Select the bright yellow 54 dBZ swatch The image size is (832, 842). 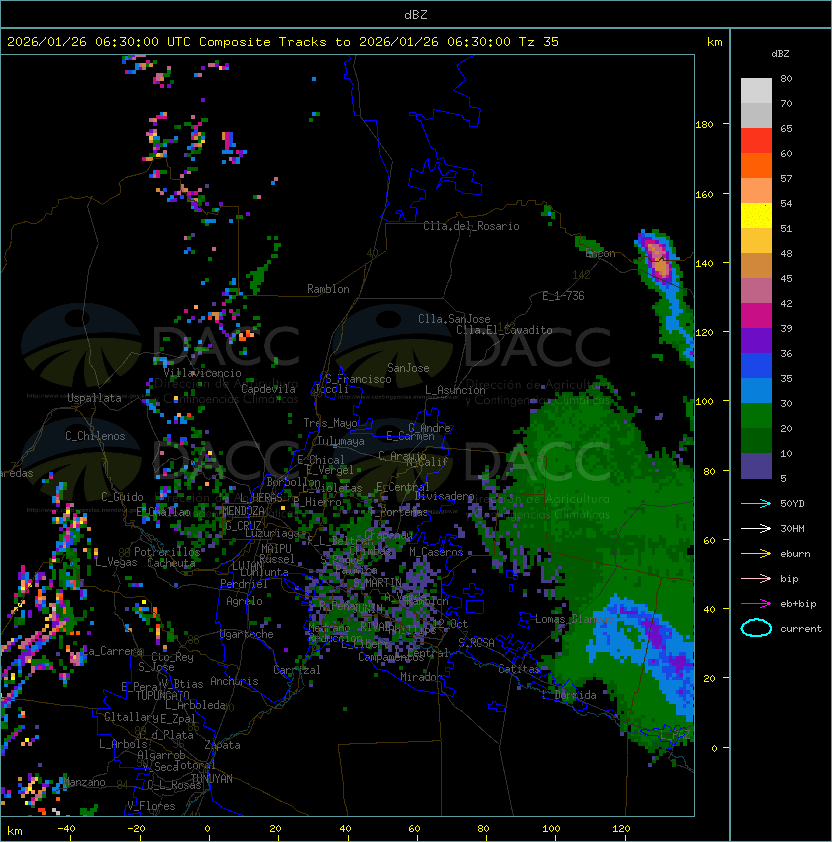[x=756, y=215]
